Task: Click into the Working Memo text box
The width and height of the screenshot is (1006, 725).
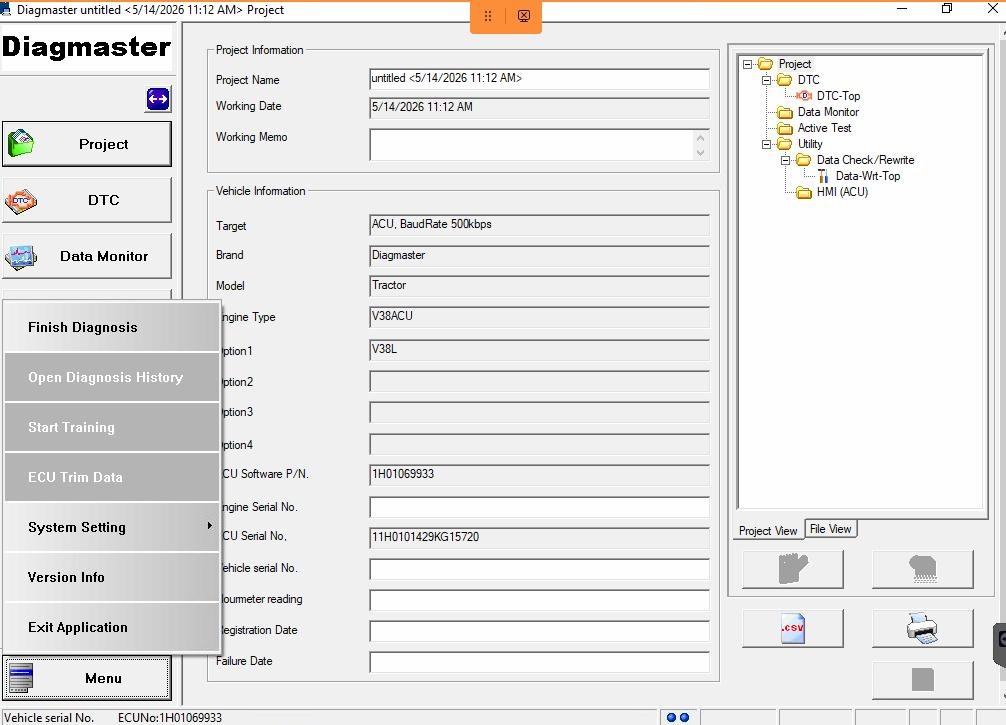Action: [x=531, y=145]
